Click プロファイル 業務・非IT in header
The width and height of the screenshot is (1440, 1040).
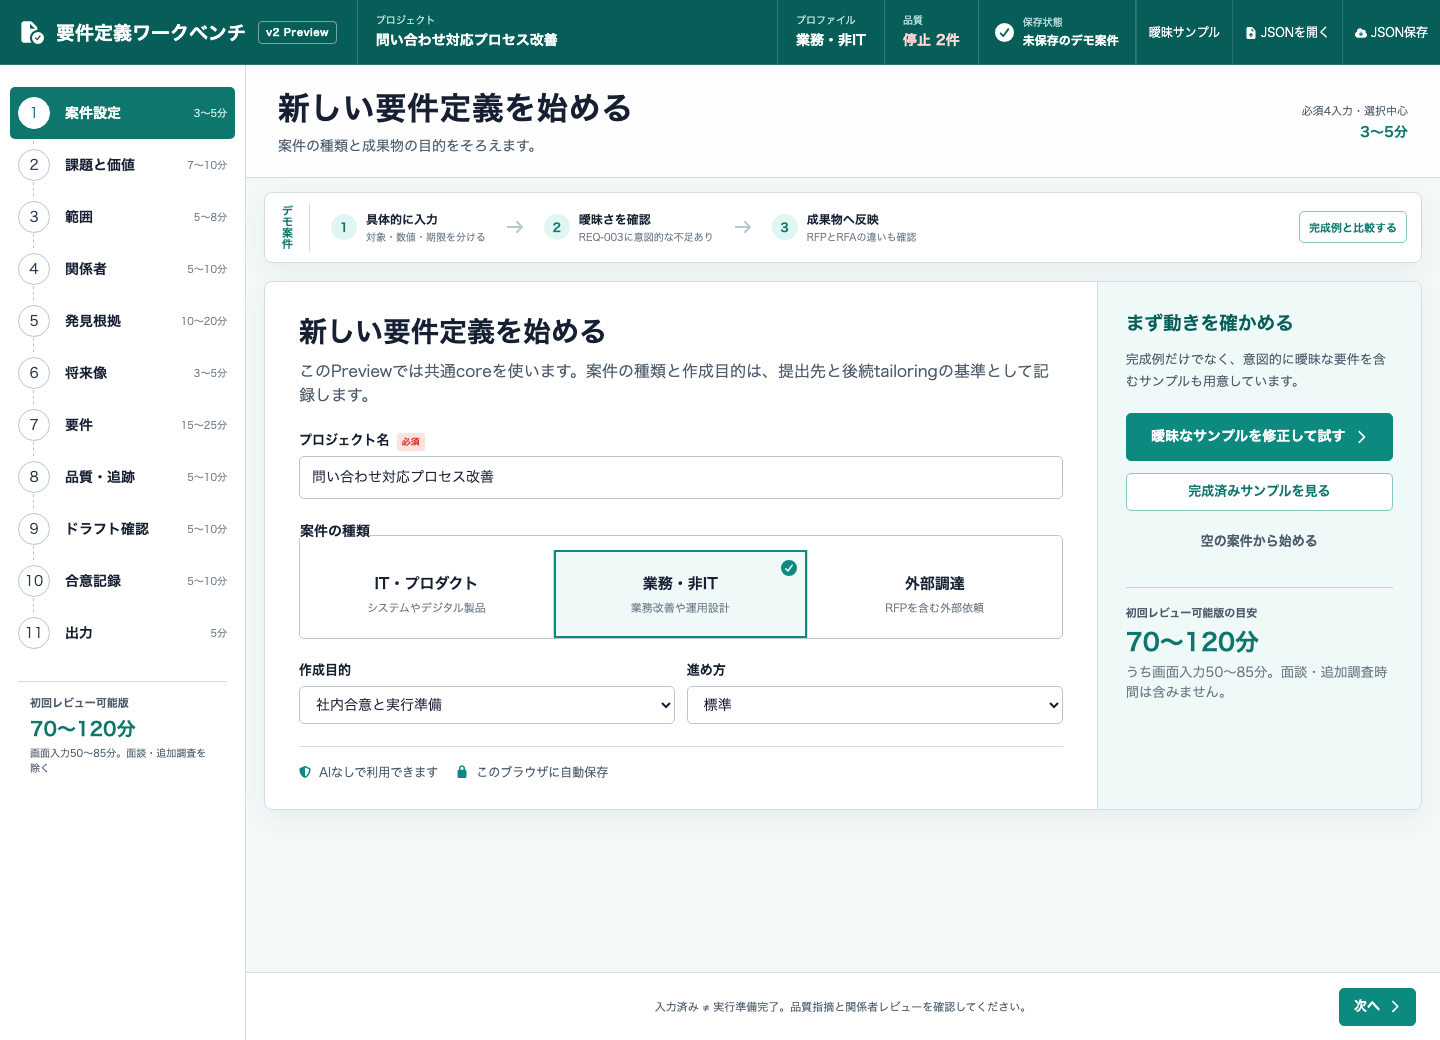click(x=831, y=32)
